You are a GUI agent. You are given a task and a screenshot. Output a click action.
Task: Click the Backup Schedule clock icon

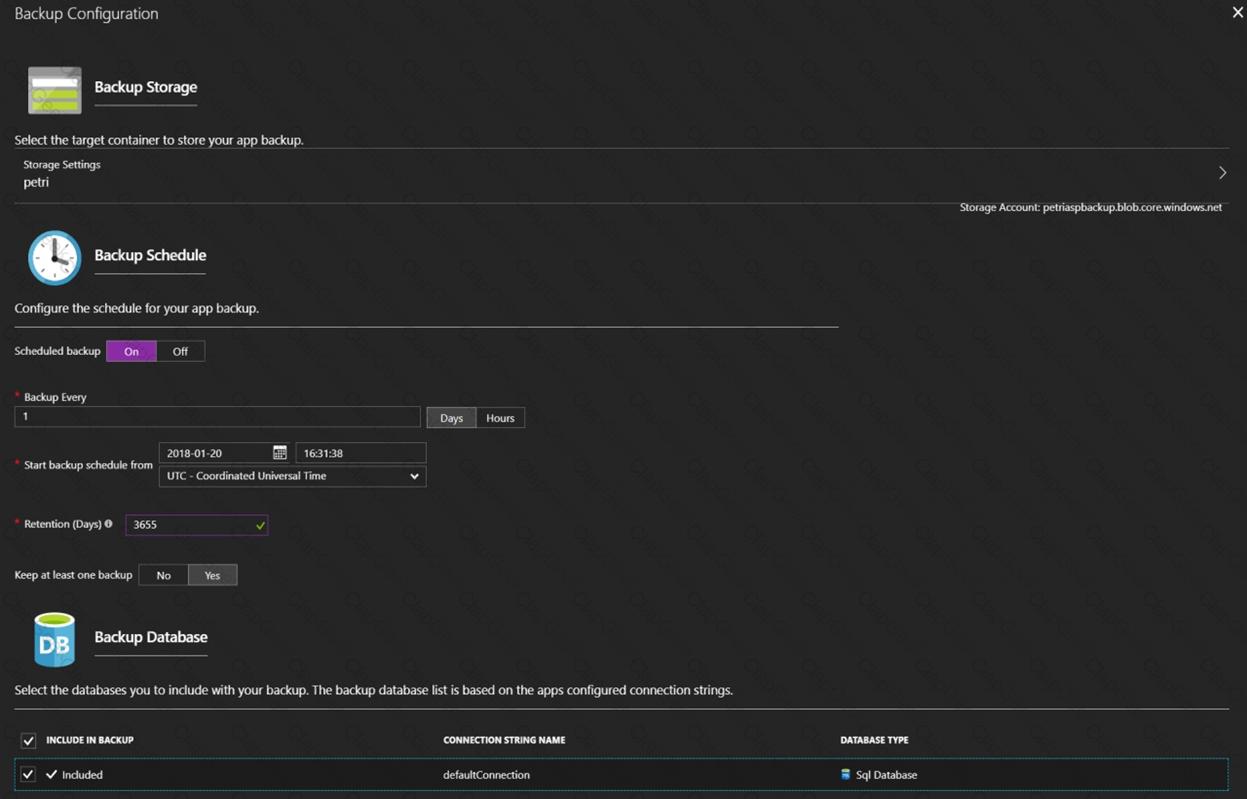(54, 257)
